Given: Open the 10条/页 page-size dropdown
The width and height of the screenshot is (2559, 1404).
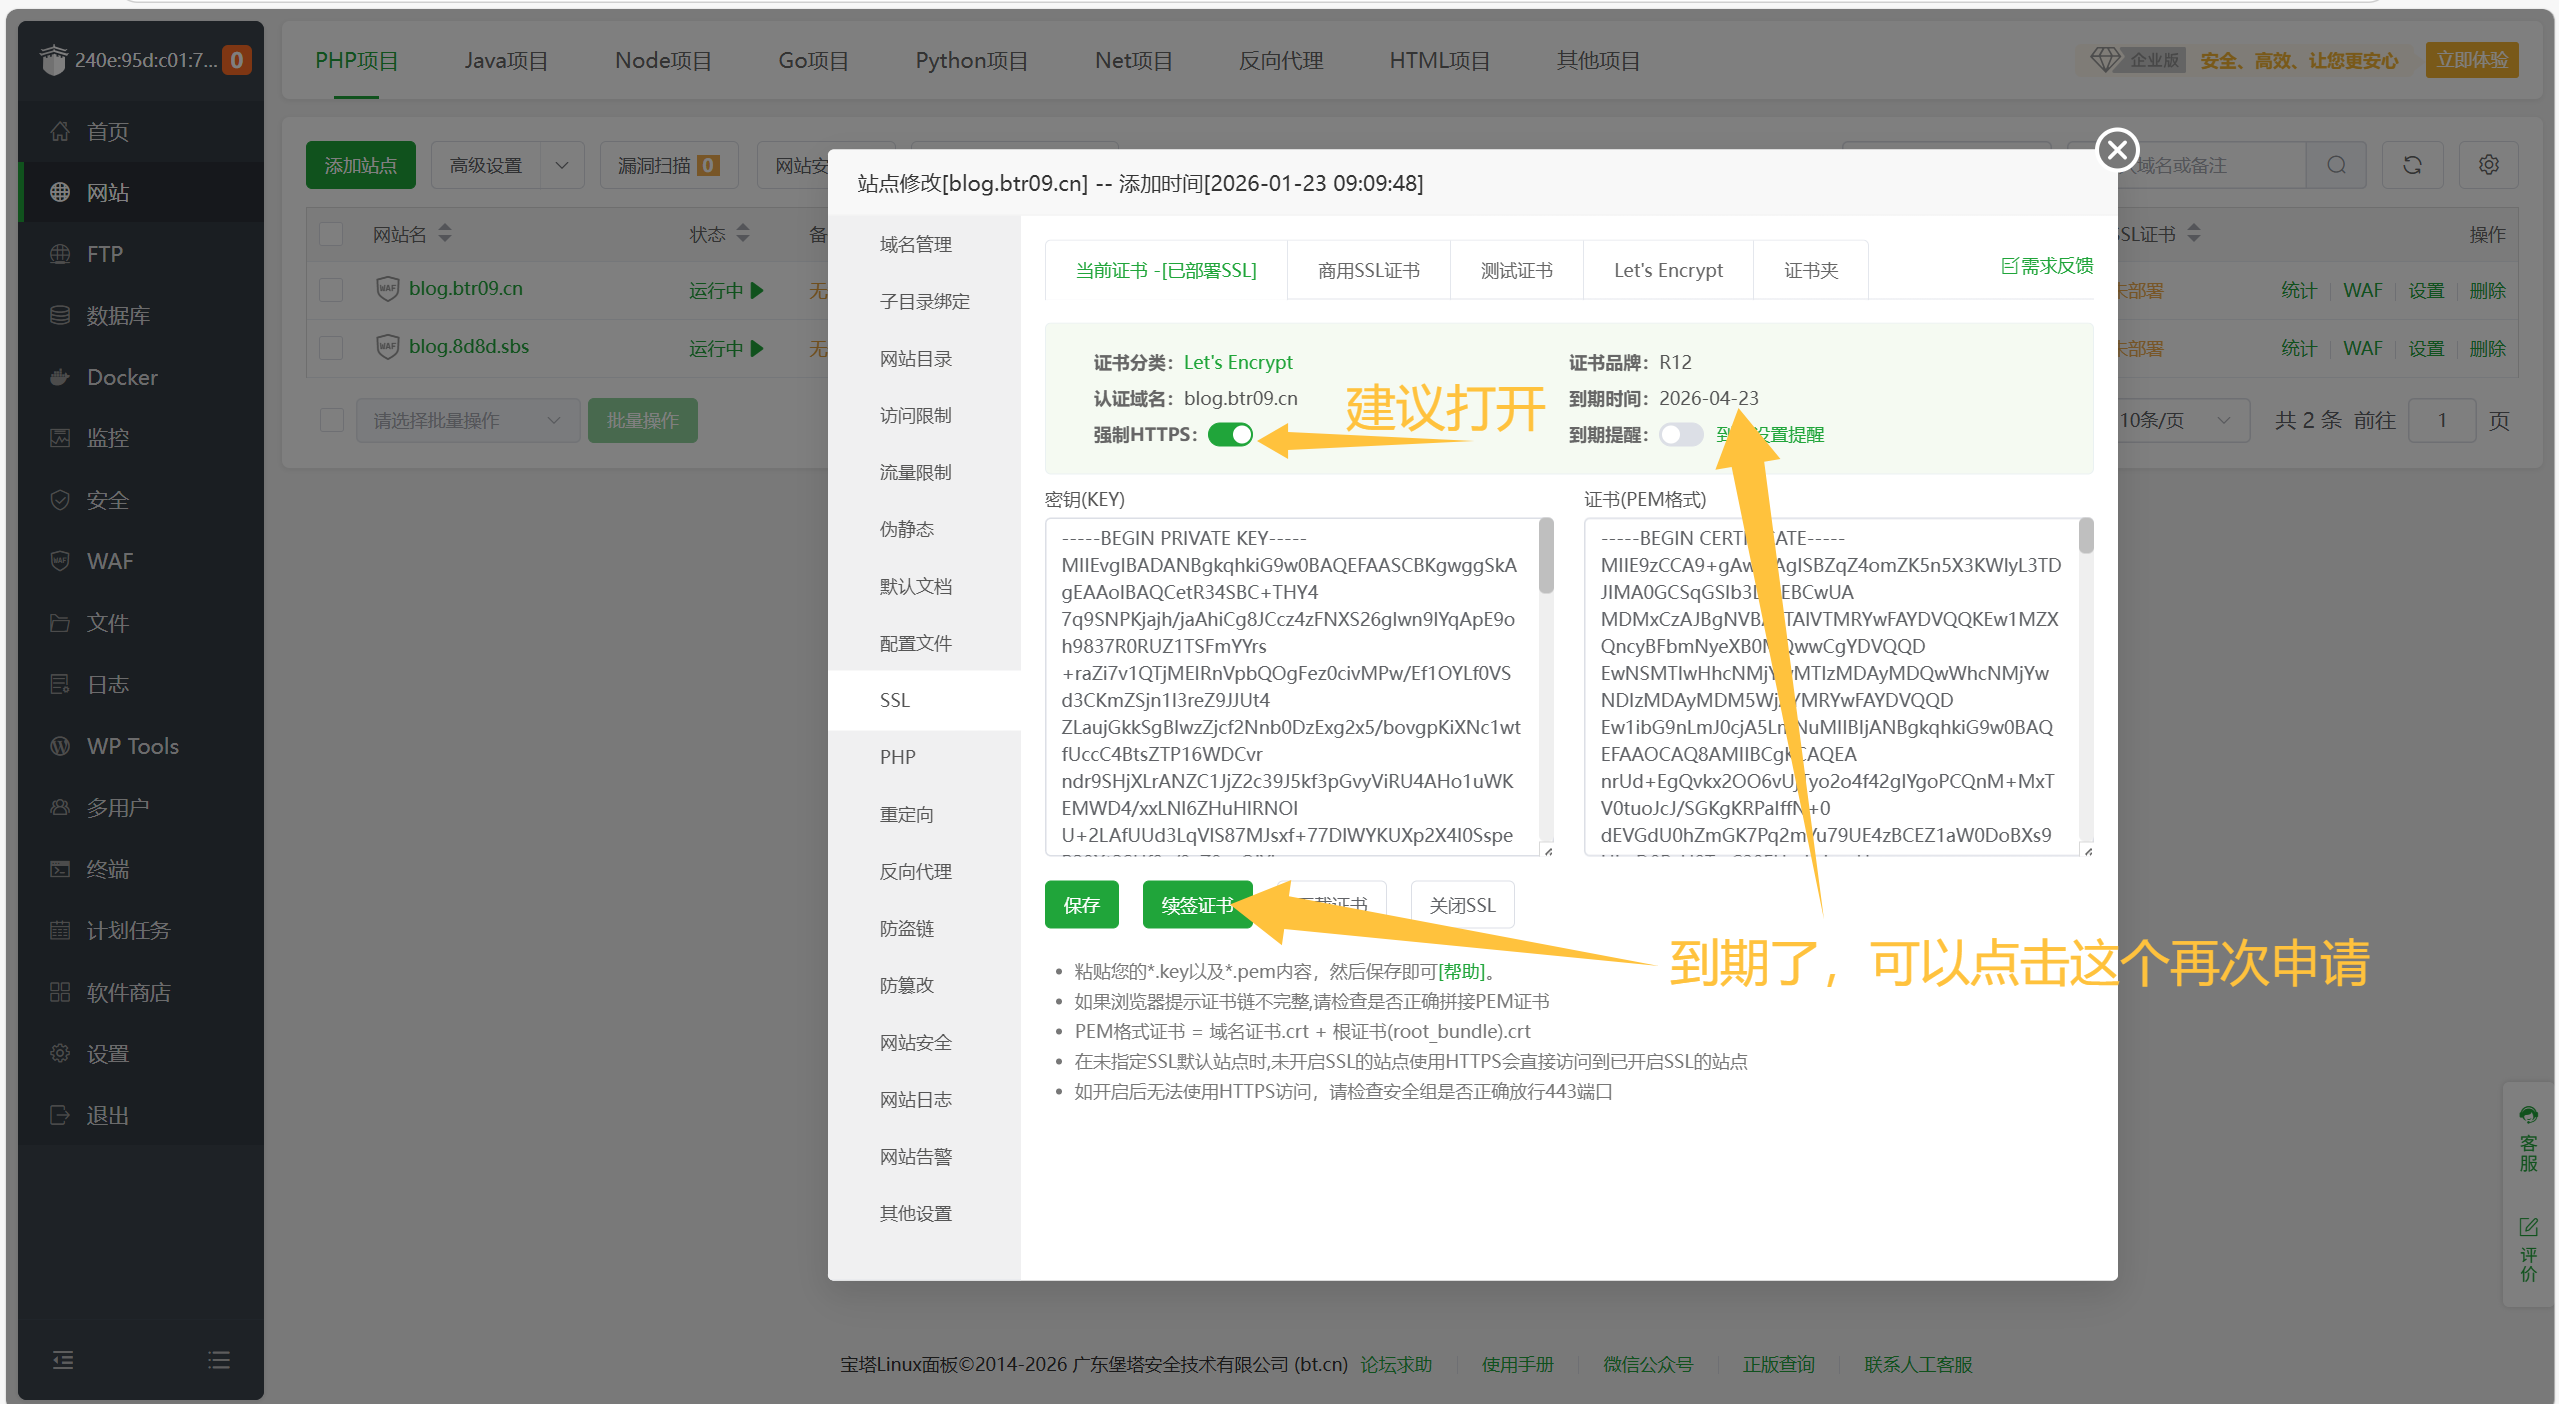Looking at the screenshot, I should click(x=2178, y=420).
